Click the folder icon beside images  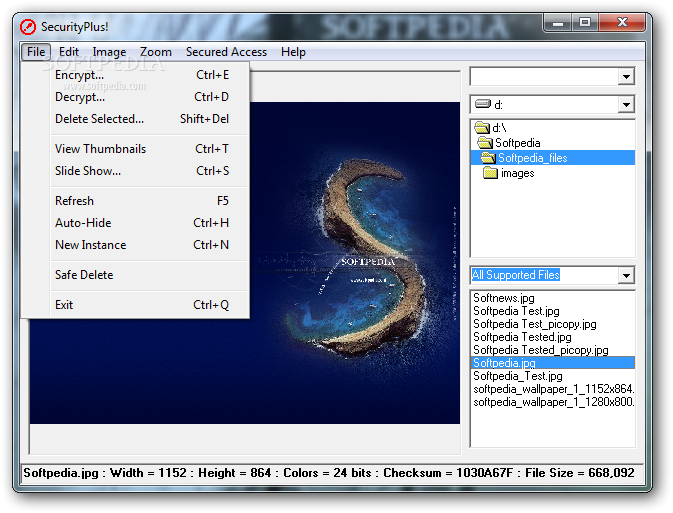491,173
